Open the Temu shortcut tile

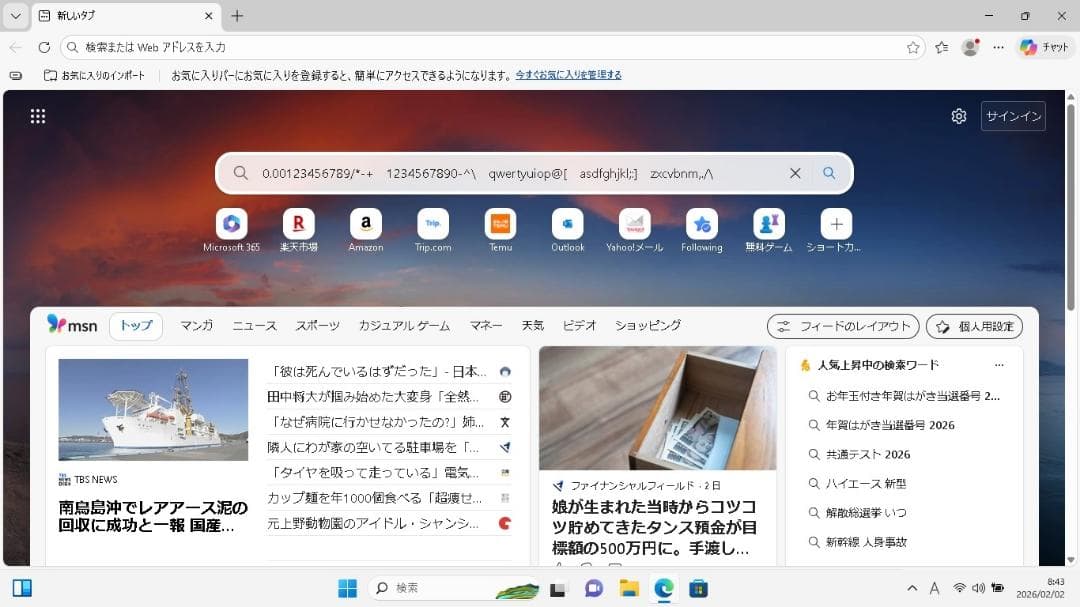(x=500, y=225)
